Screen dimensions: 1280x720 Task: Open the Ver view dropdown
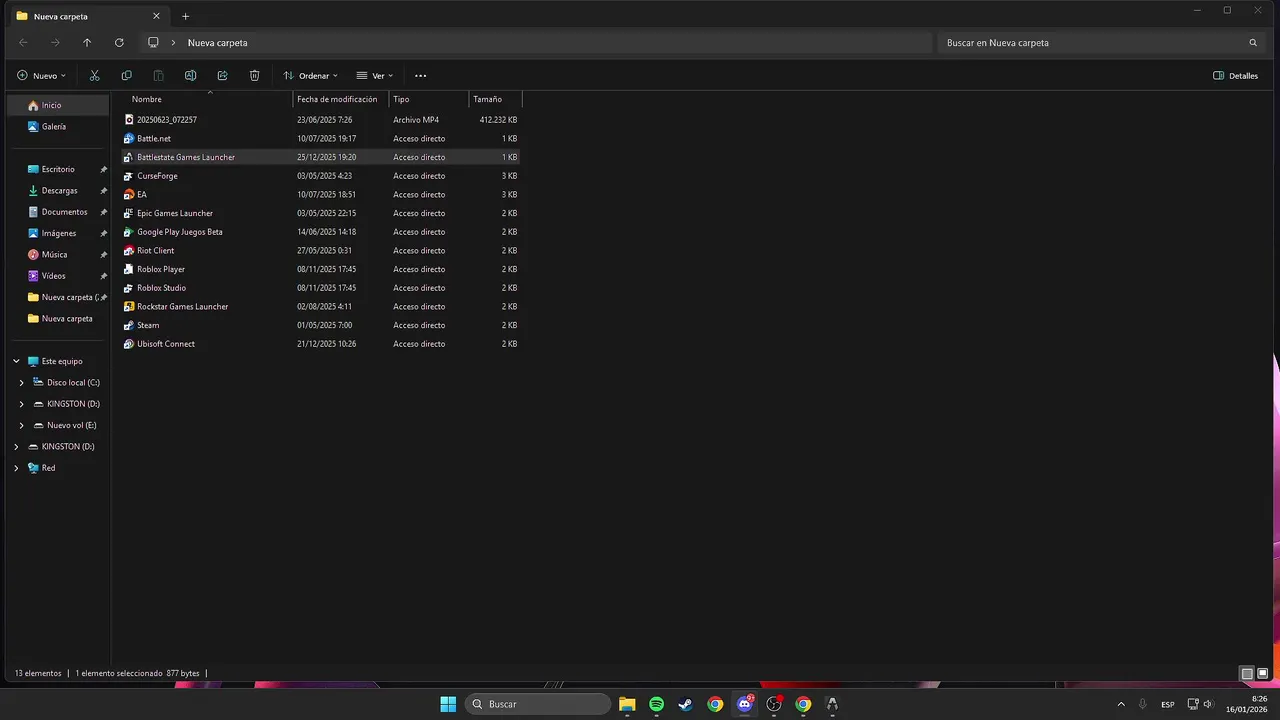click(375, 75)
